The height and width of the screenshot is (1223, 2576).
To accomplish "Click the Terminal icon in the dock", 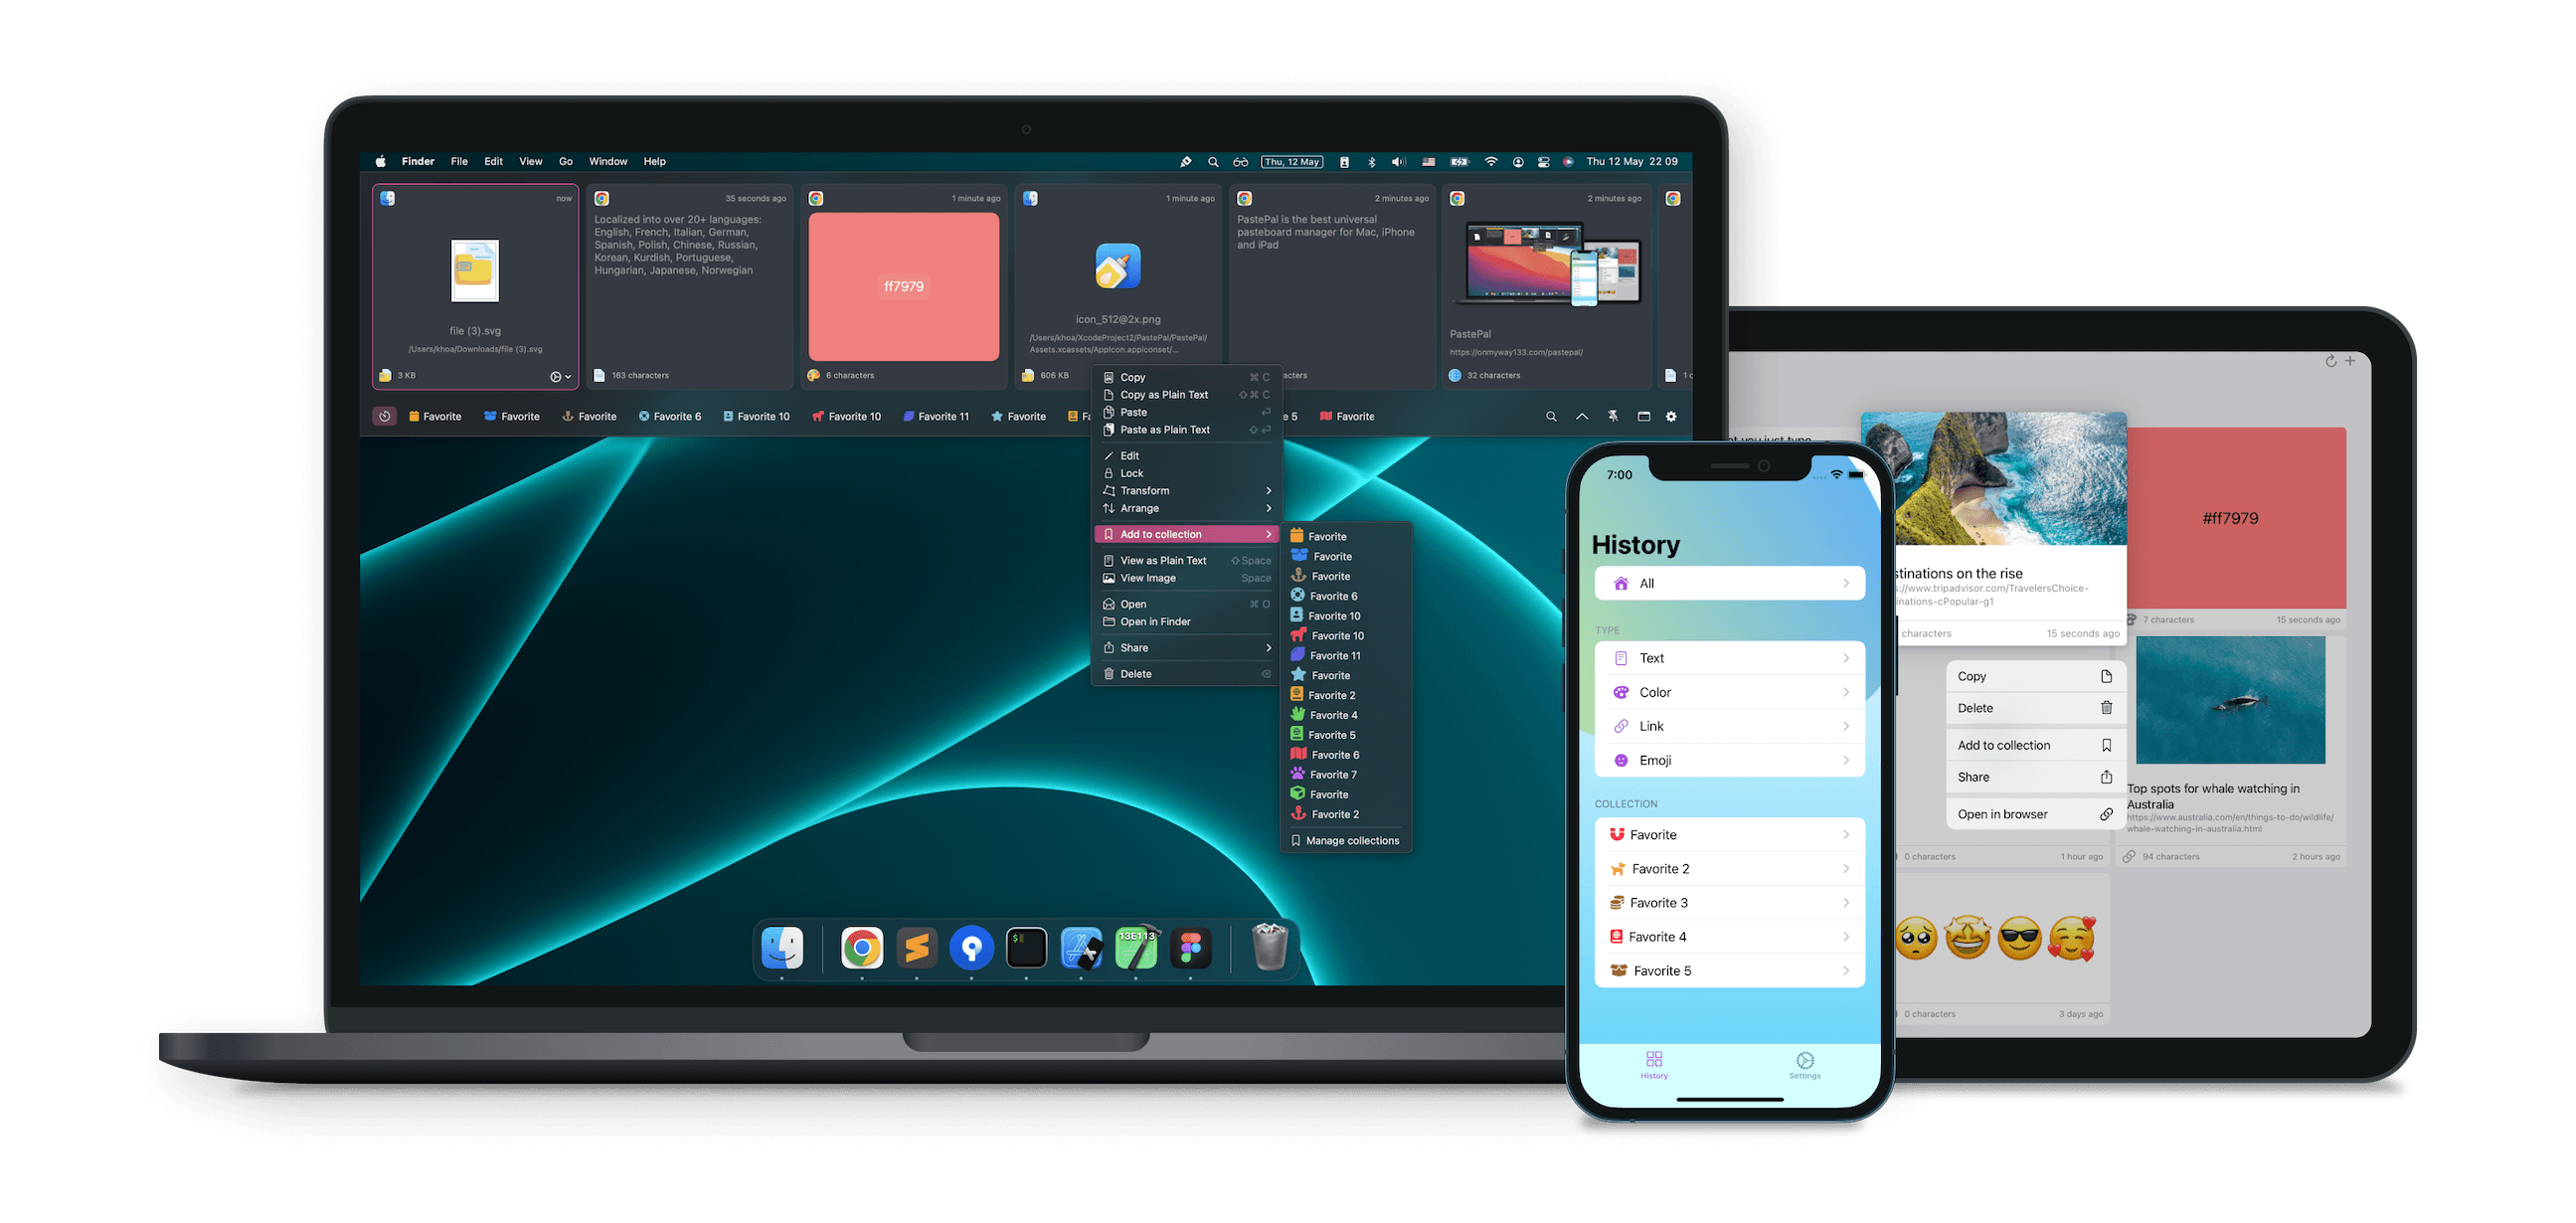I will [x=1025, y=954].
